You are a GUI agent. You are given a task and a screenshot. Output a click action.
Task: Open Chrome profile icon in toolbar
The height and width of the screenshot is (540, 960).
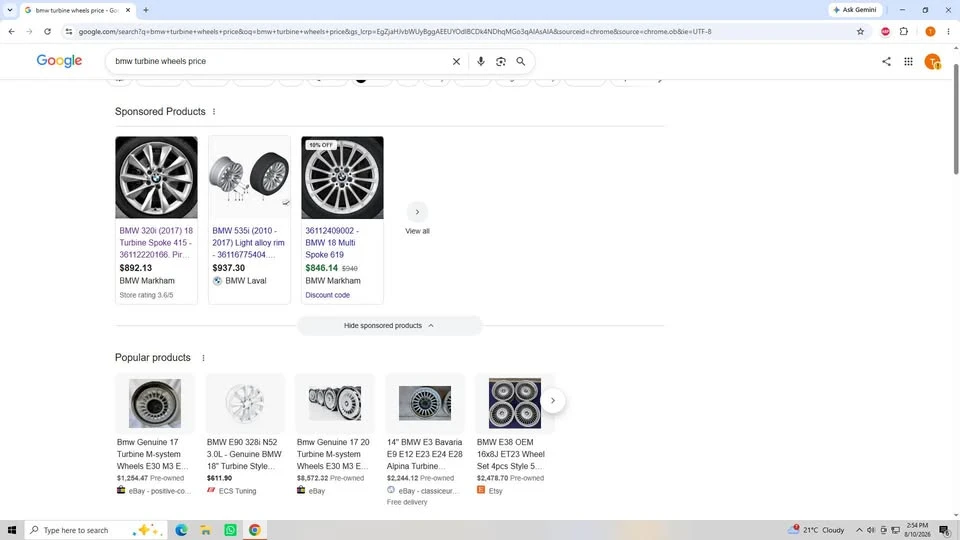click(x=930, y=31)
